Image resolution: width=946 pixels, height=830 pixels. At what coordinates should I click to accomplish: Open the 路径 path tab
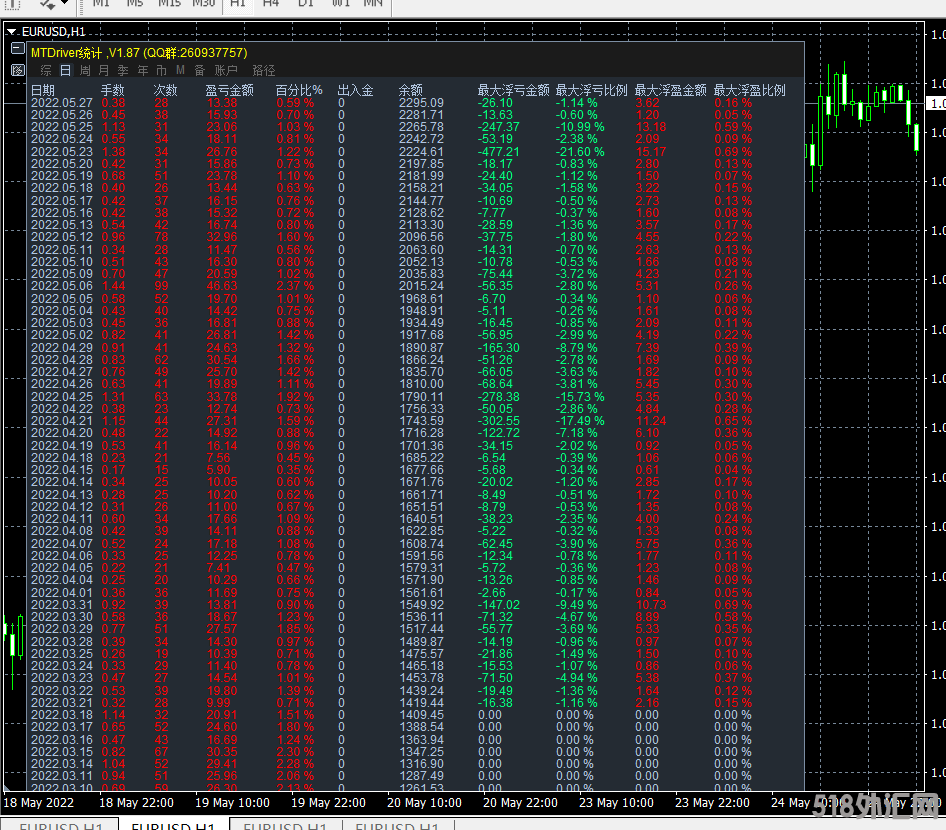[264, 71]
